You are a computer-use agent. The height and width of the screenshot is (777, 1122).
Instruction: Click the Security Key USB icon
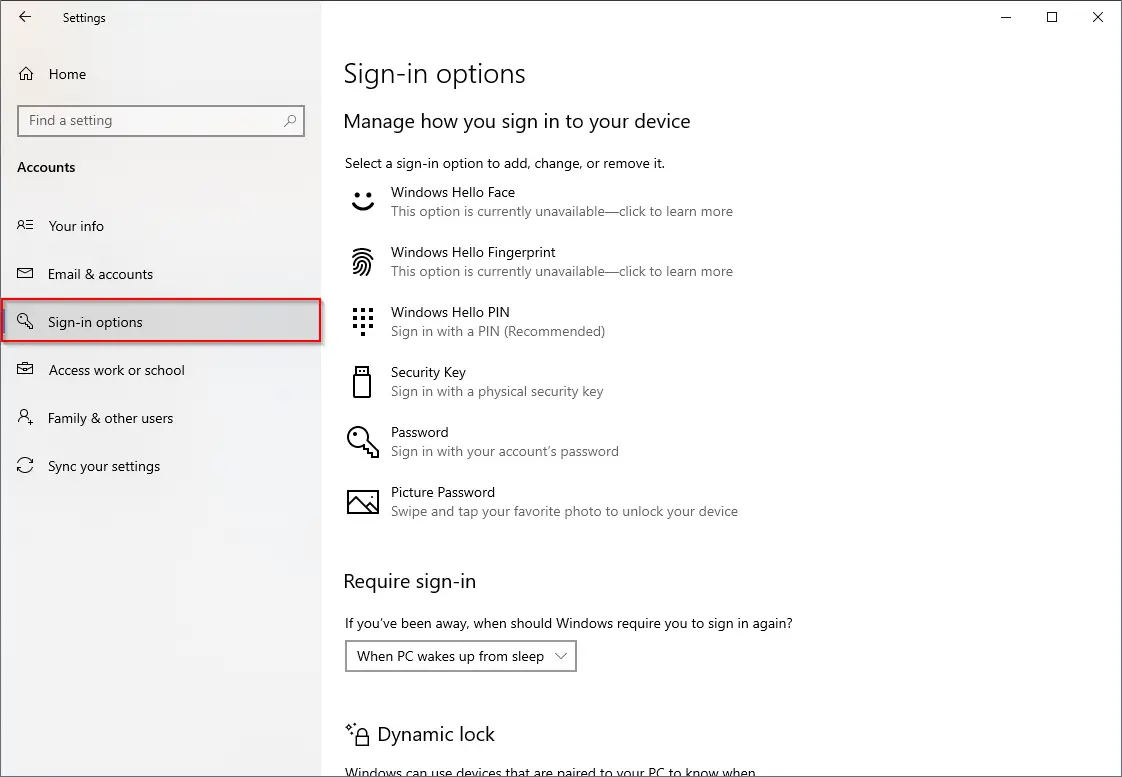pos(362,381)
